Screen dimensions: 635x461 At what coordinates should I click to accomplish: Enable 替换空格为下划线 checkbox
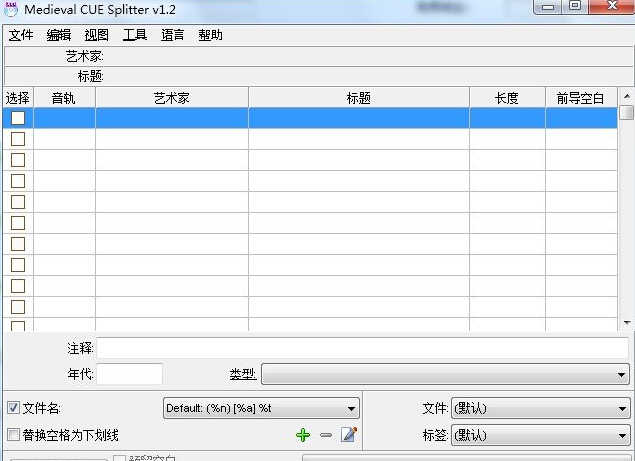(x=13, y=435)
